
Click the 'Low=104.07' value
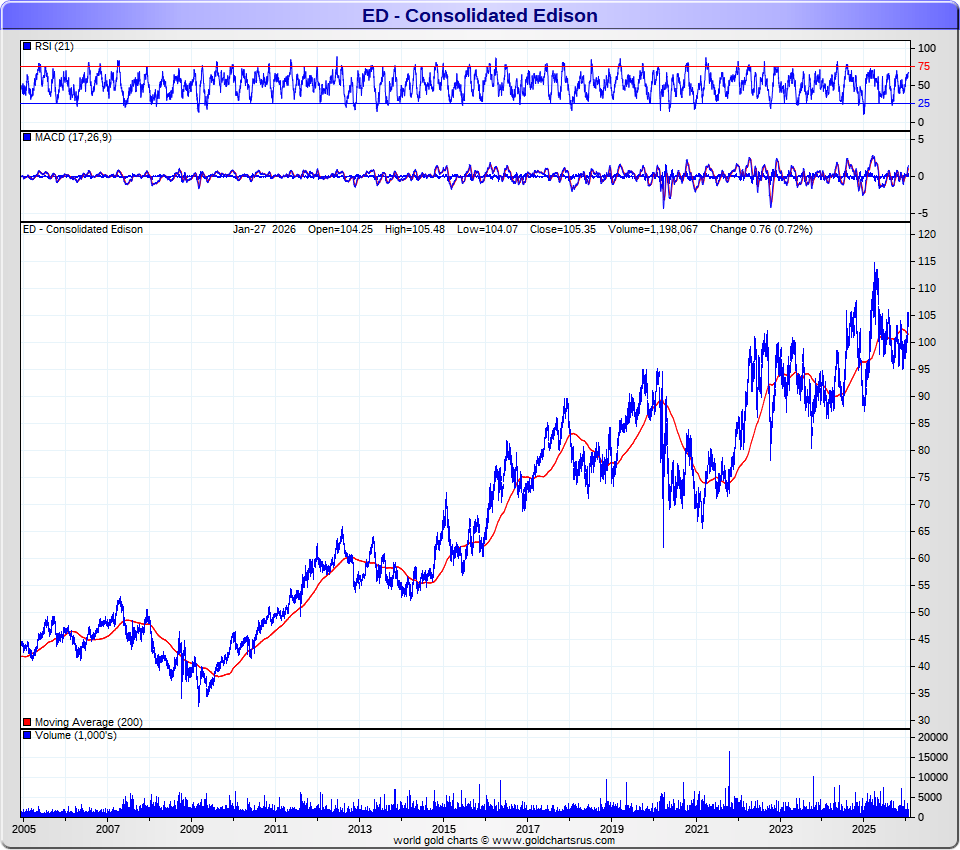(487, 229)
